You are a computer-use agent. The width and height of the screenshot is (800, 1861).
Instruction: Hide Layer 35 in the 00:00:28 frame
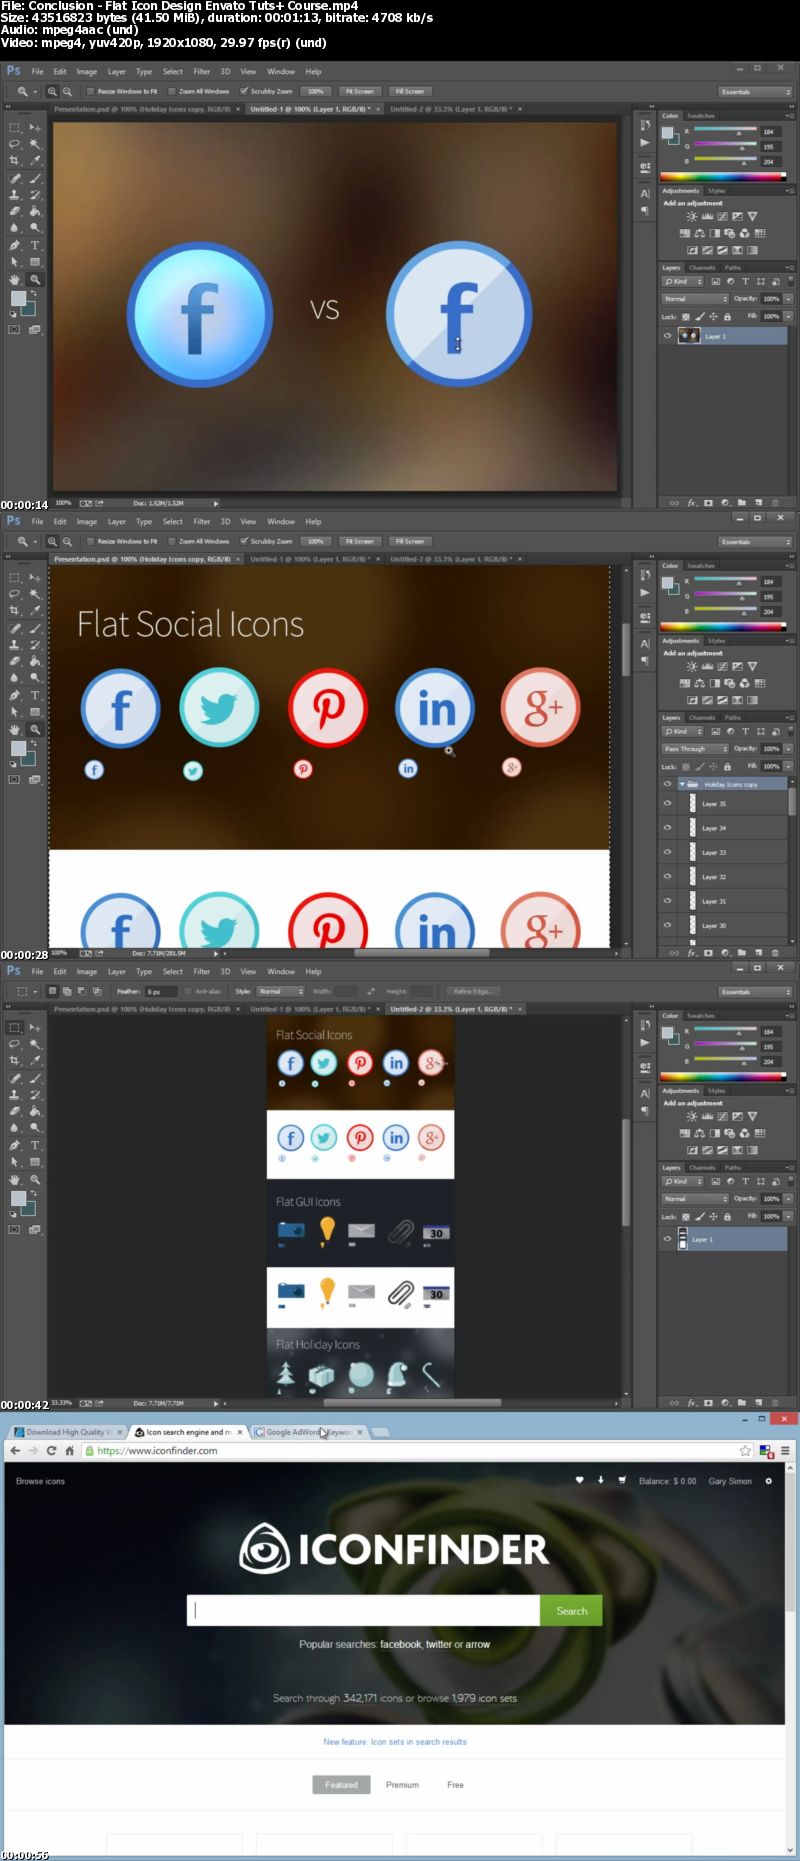point(667,803)
